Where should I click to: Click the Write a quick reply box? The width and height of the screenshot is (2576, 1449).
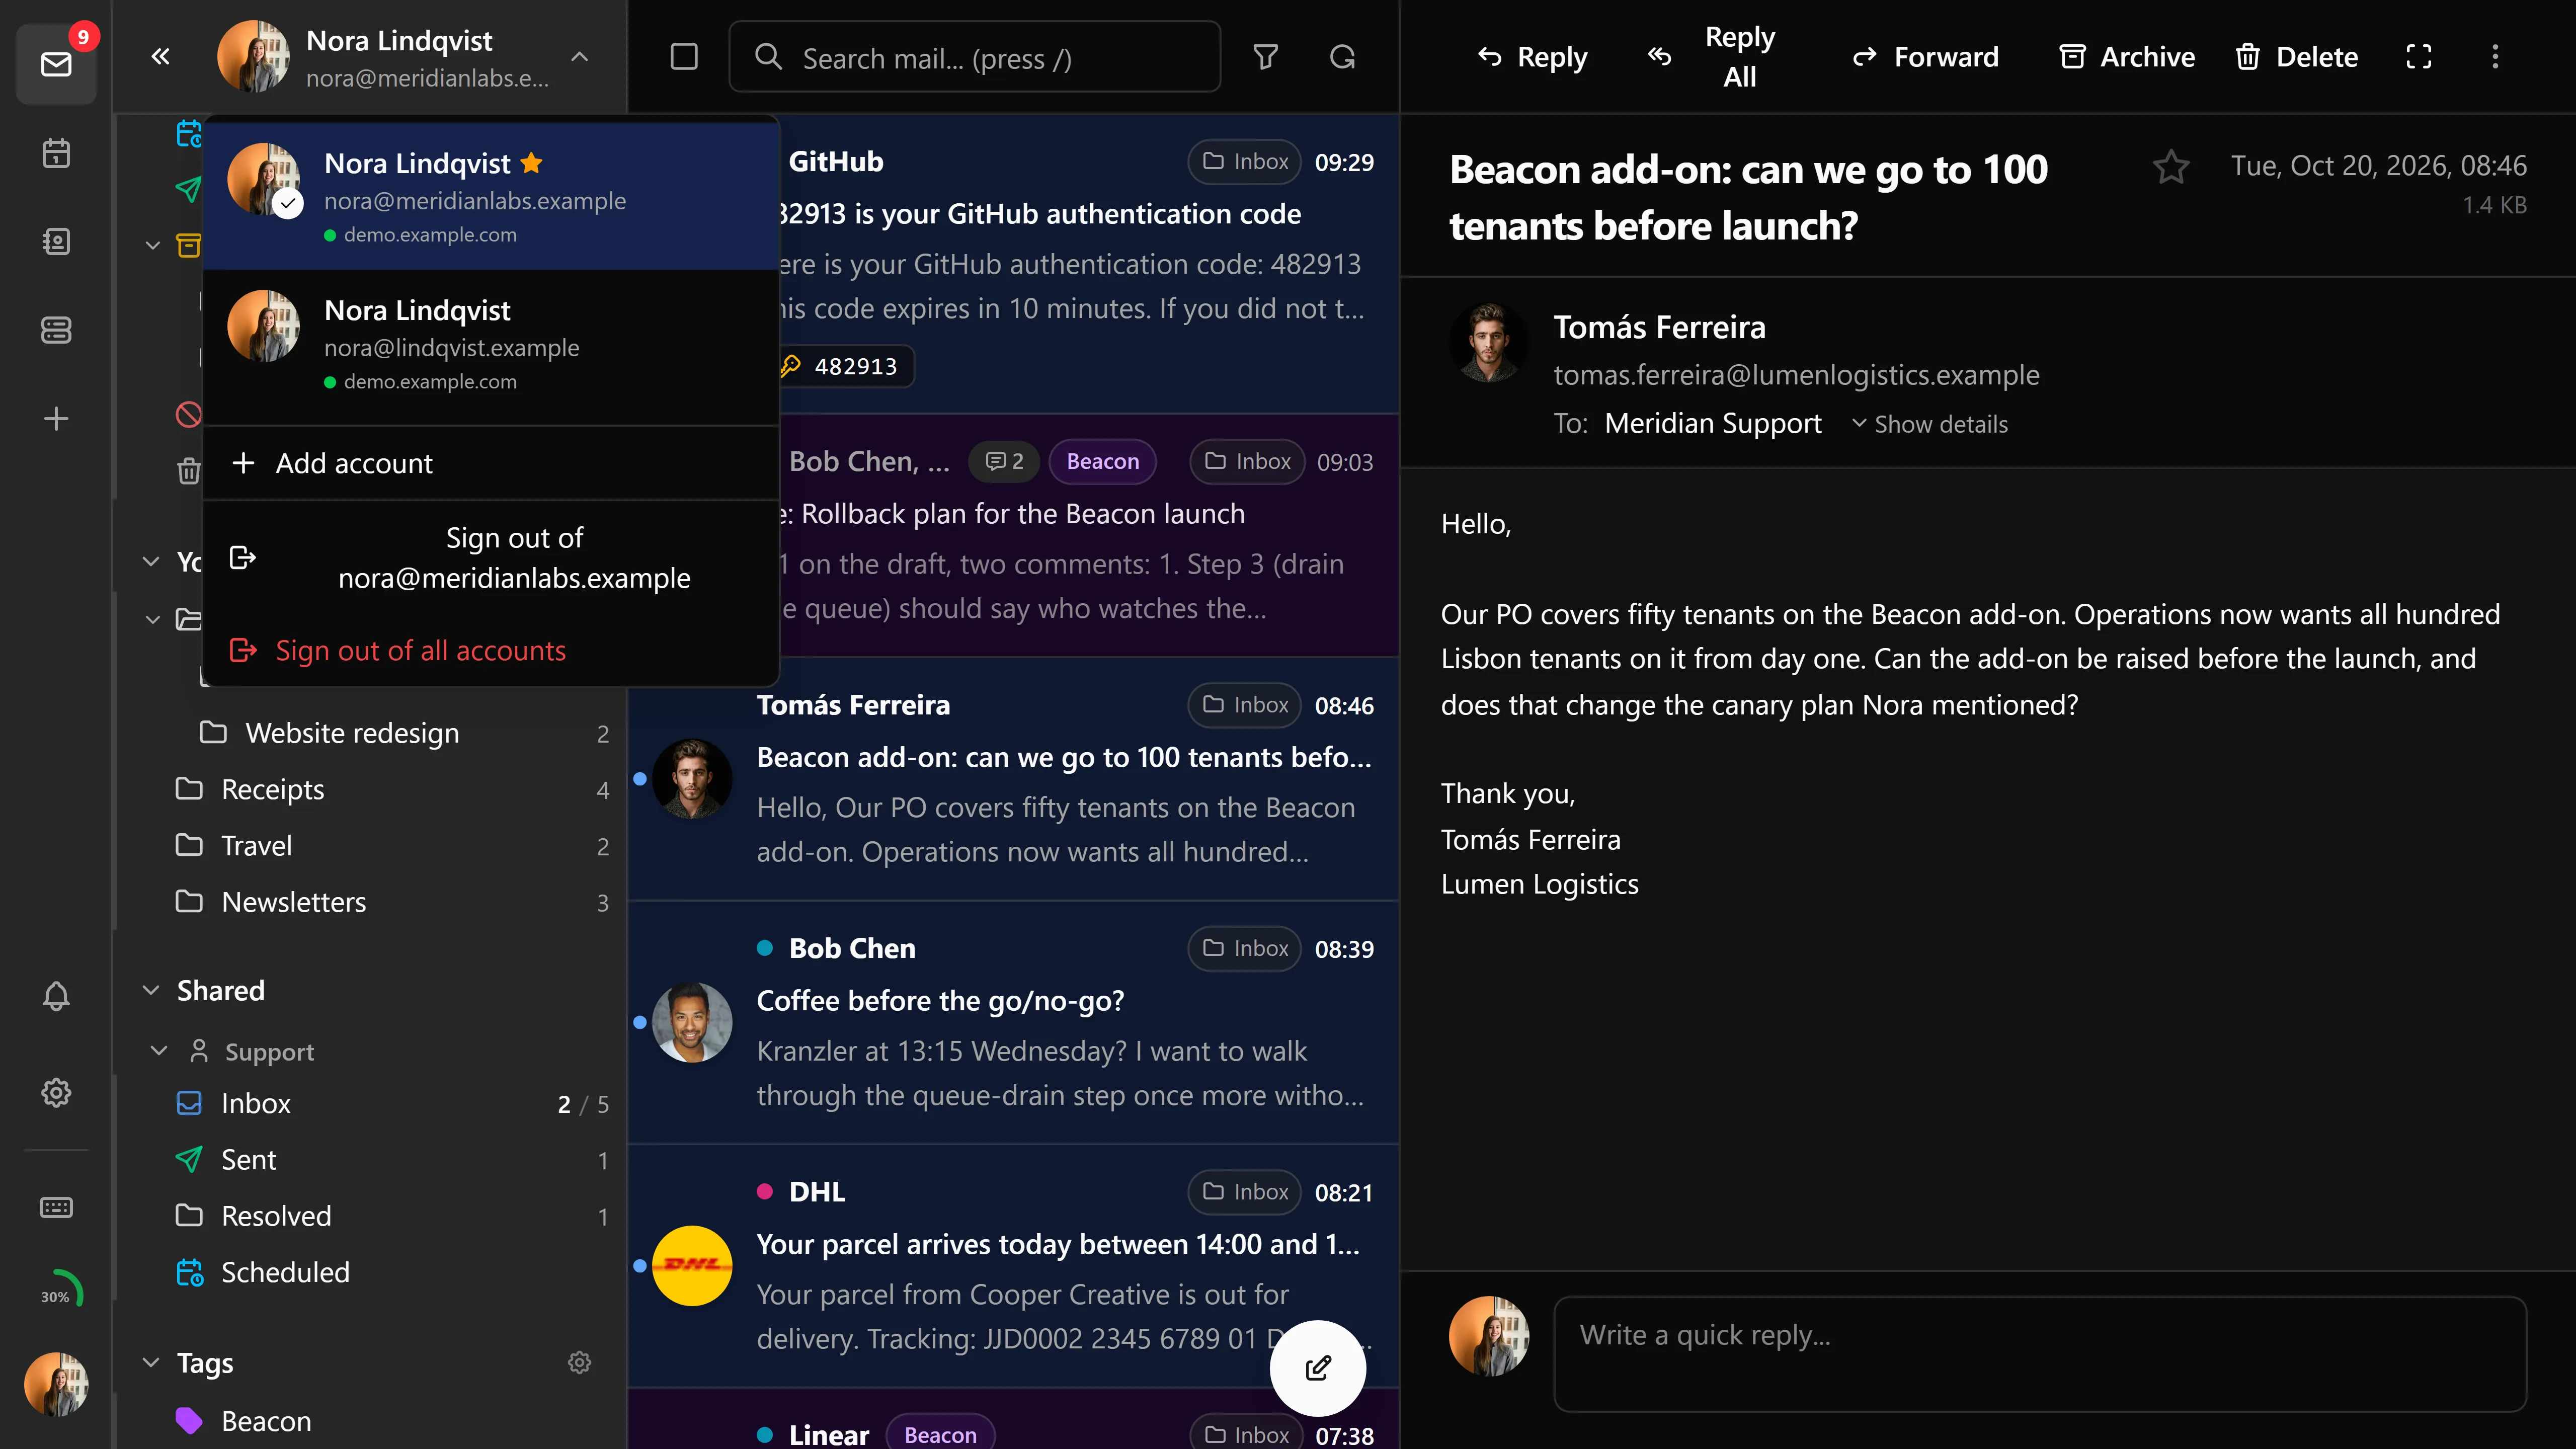tap(2040, 1354)
